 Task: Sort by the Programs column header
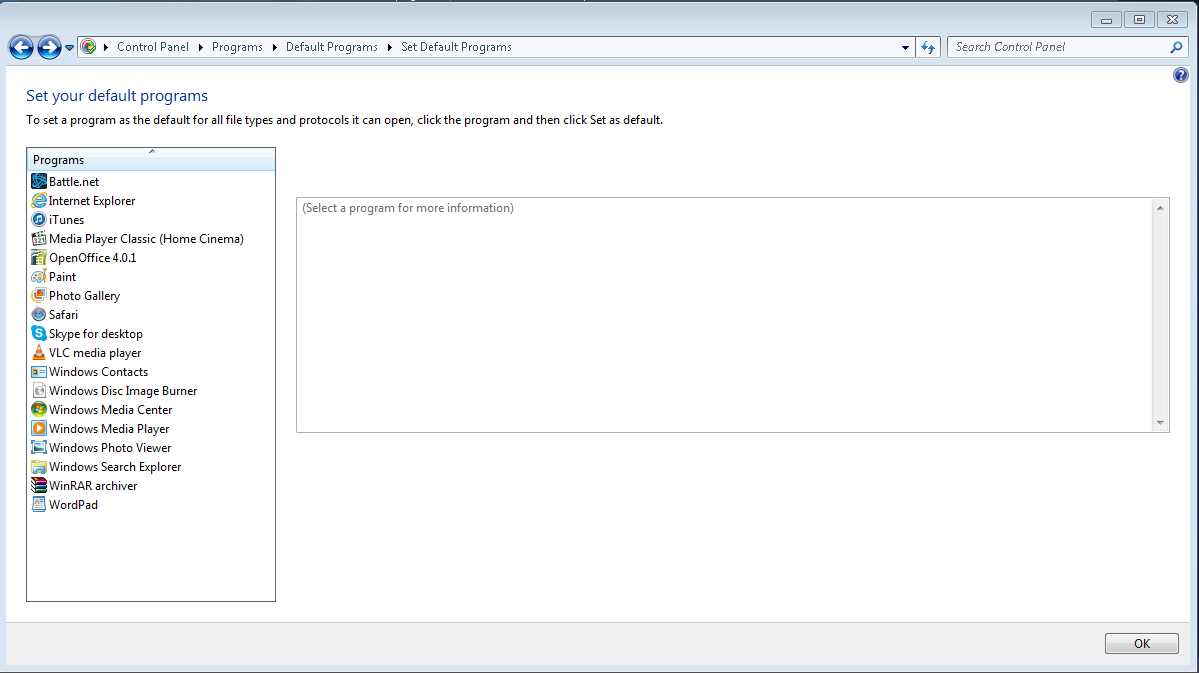coord(151,160)
